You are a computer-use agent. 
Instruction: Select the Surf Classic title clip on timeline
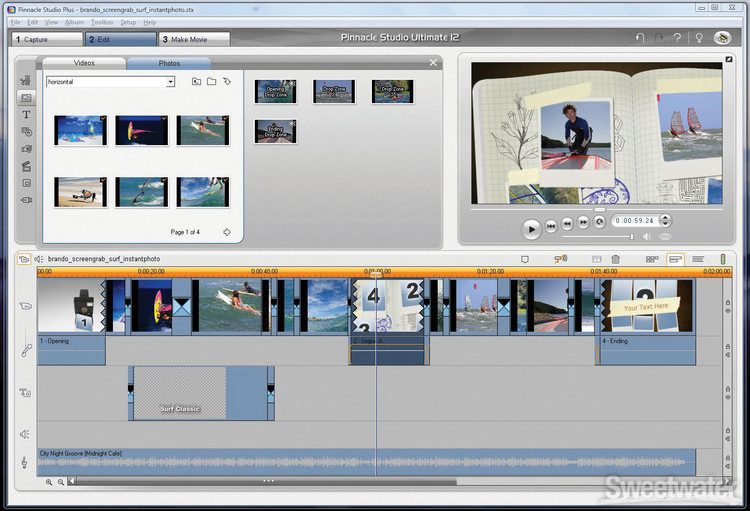(180, 393)
